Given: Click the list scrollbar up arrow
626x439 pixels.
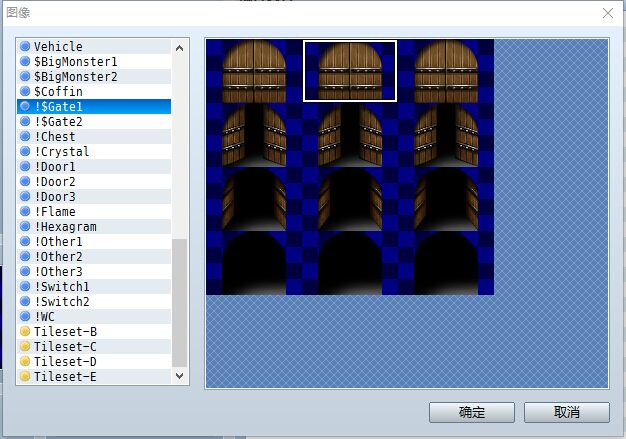Looking at the screenshot, I should coord(180,48).
